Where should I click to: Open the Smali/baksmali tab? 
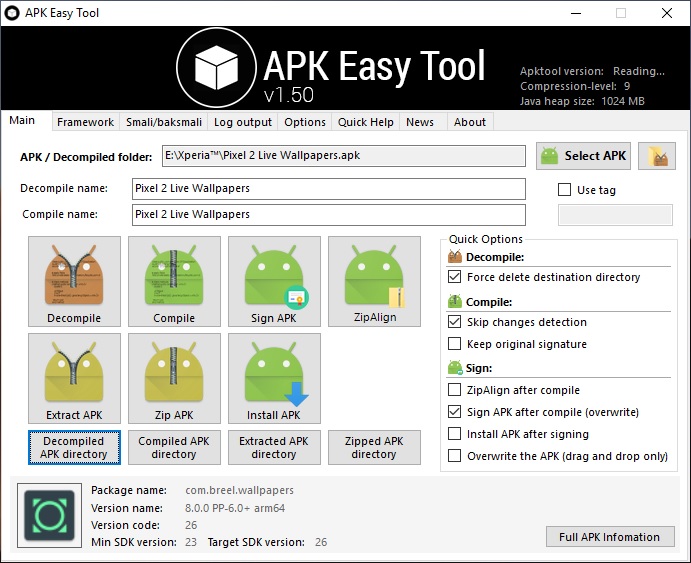164,122
